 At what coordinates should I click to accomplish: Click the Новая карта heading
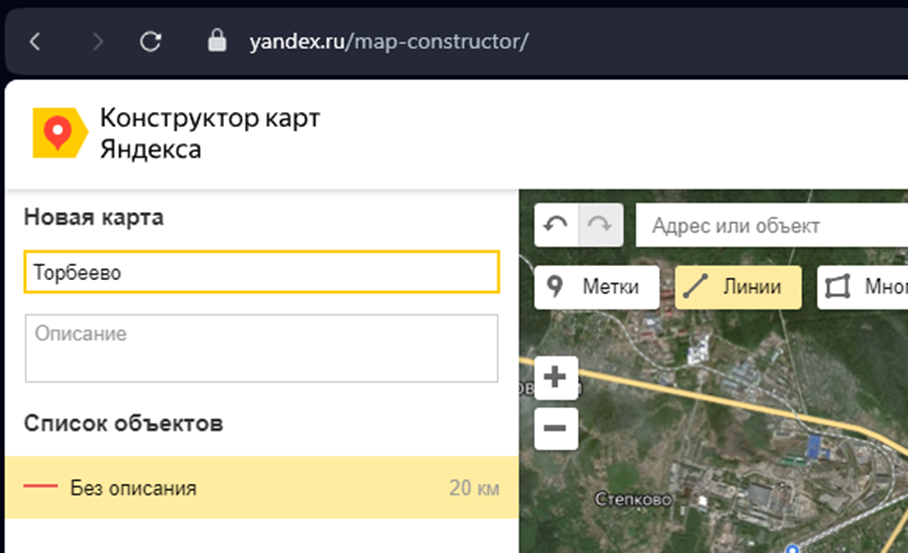[x=94, y=218]
